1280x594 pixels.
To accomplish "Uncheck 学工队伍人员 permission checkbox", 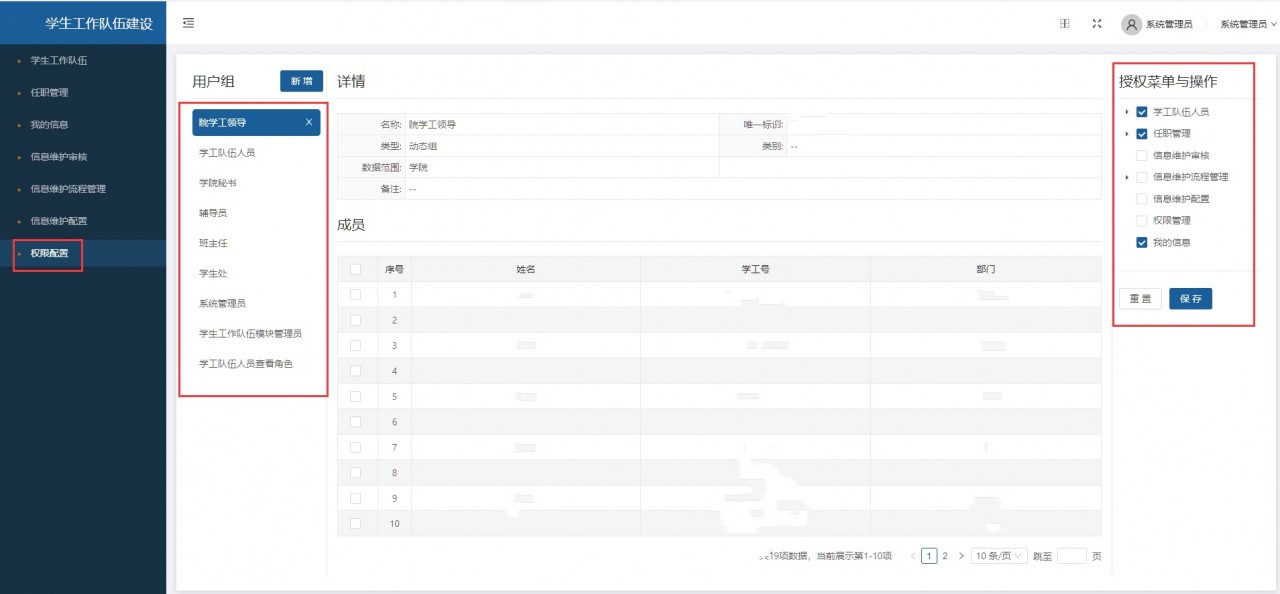I will [1142, 112].
